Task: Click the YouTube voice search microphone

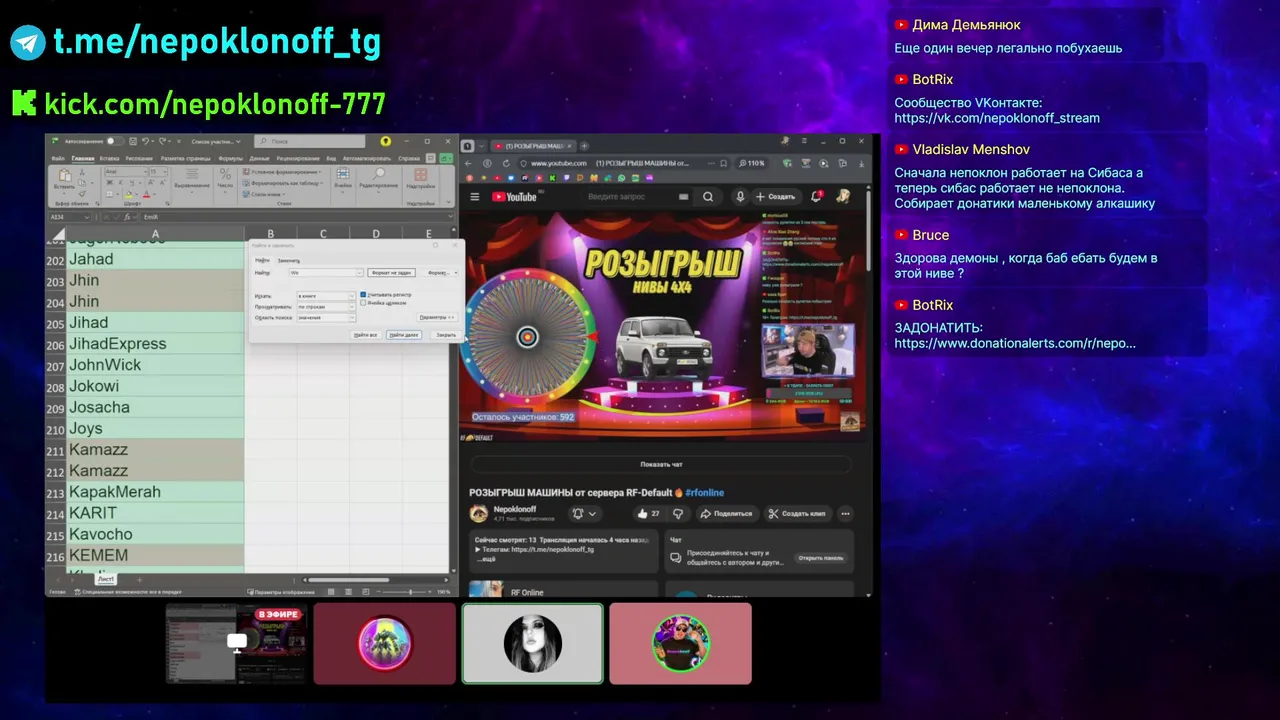Action: coord(741,197)
